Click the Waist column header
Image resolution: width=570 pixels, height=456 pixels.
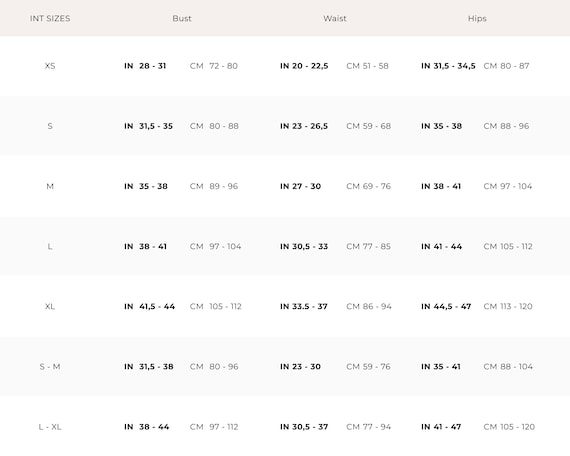coord(335,19)
